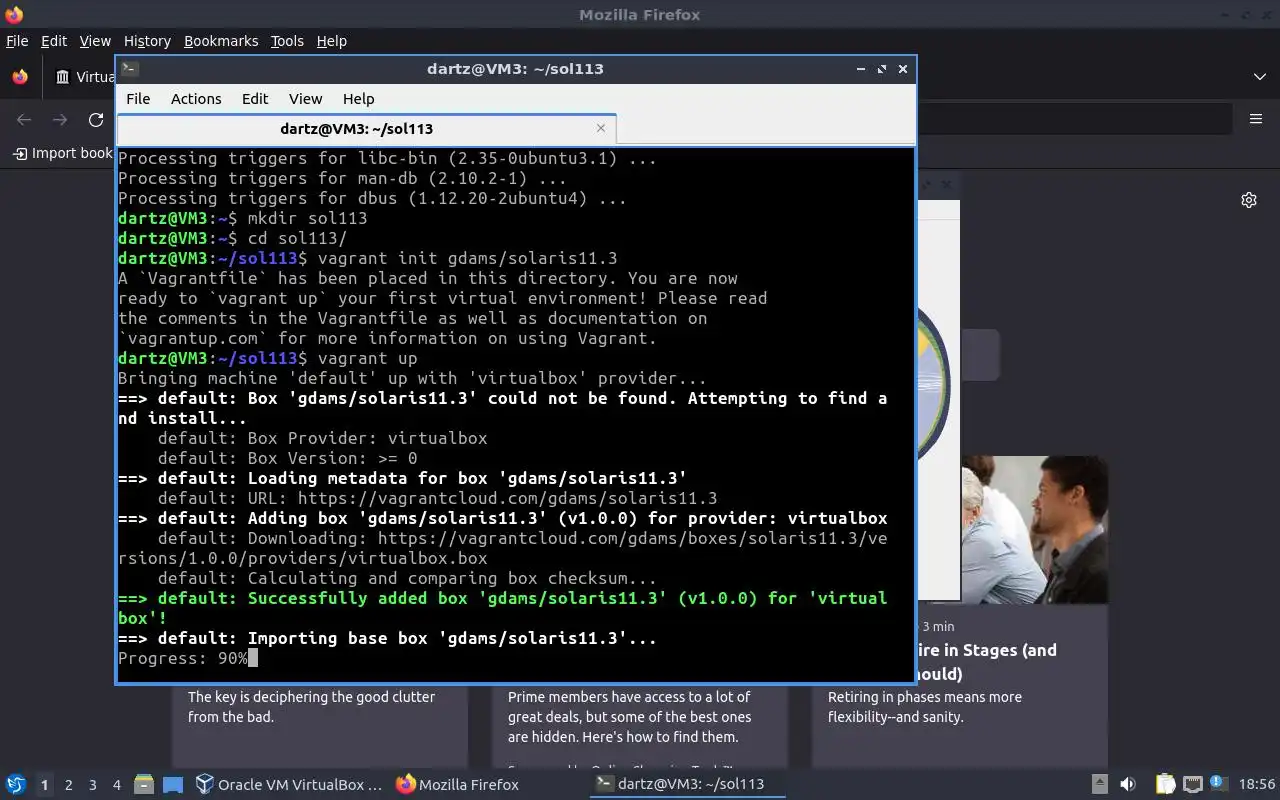Click the 'default: Box Provider: virtualbox' line
Viewport: 1280px width, 800px height.
click(322, 438)
